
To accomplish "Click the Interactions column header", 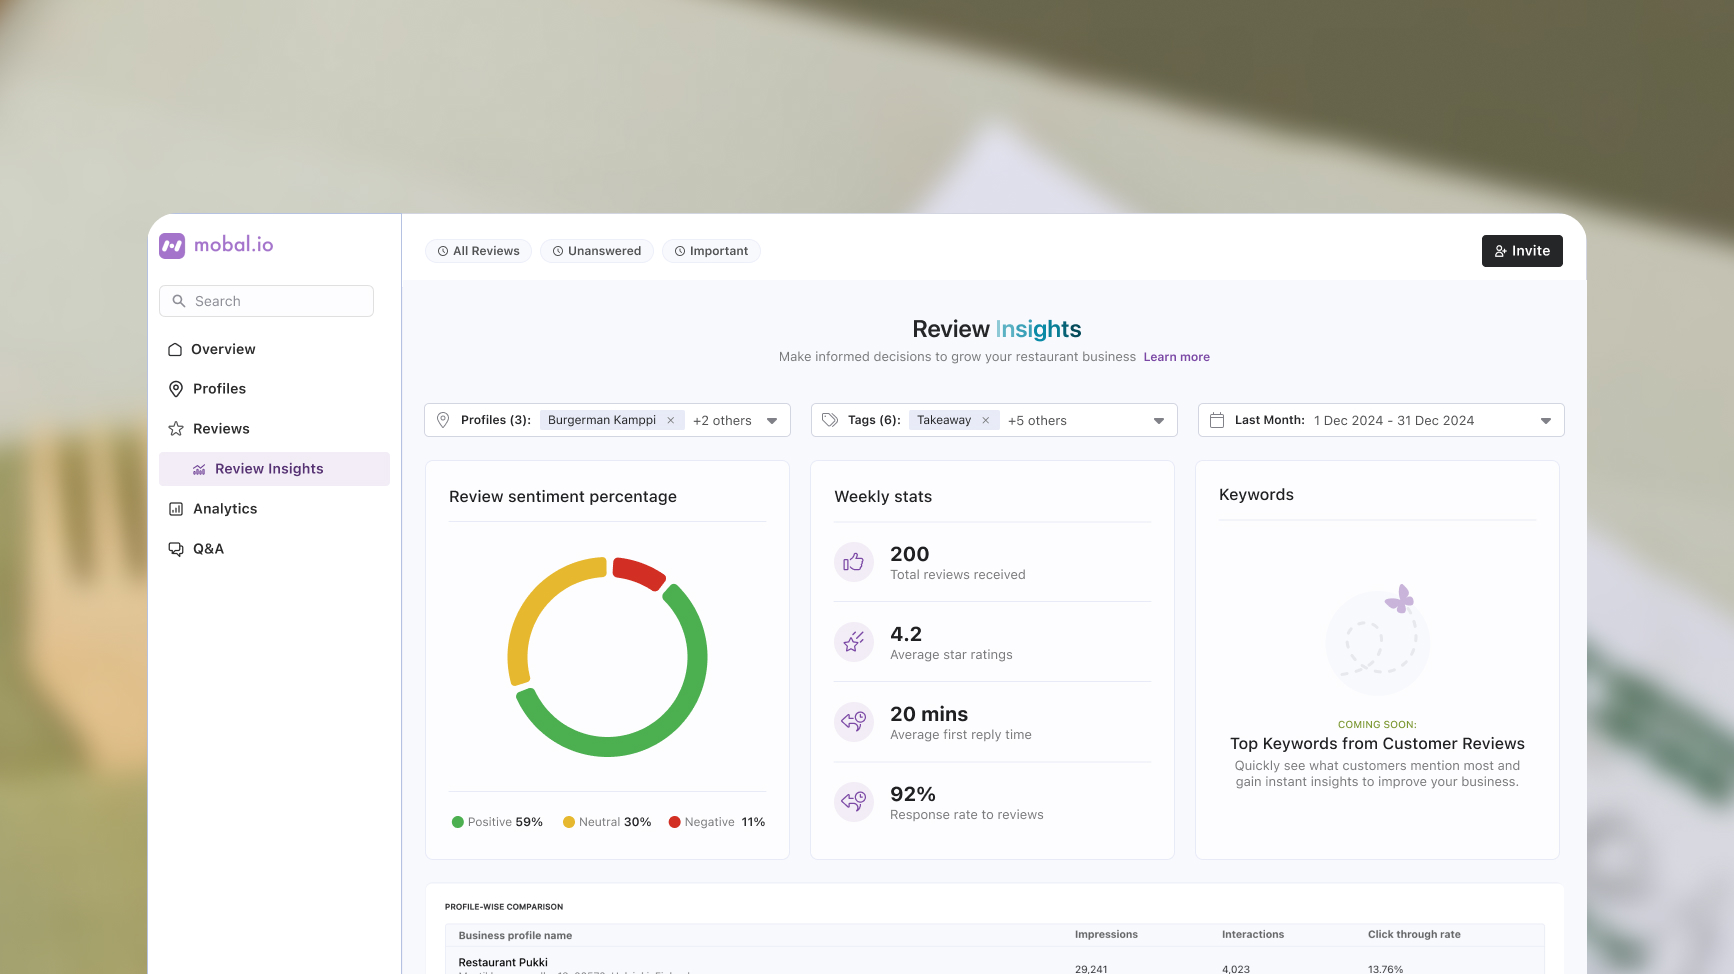I will 1253,935.
